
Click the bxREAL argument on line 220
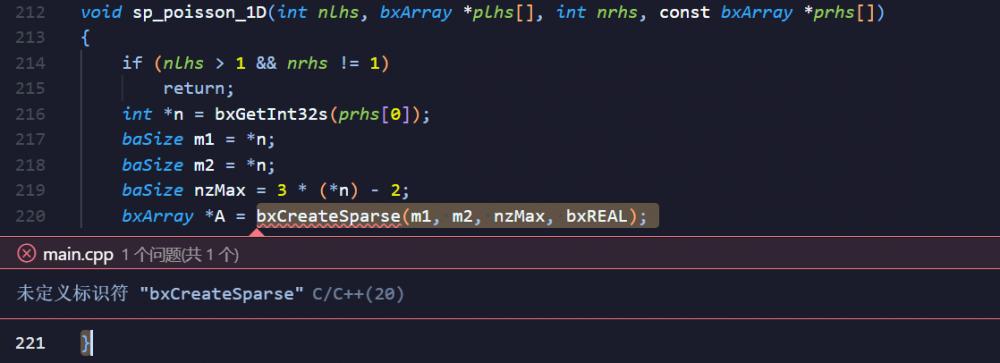[x=596, y=216]
